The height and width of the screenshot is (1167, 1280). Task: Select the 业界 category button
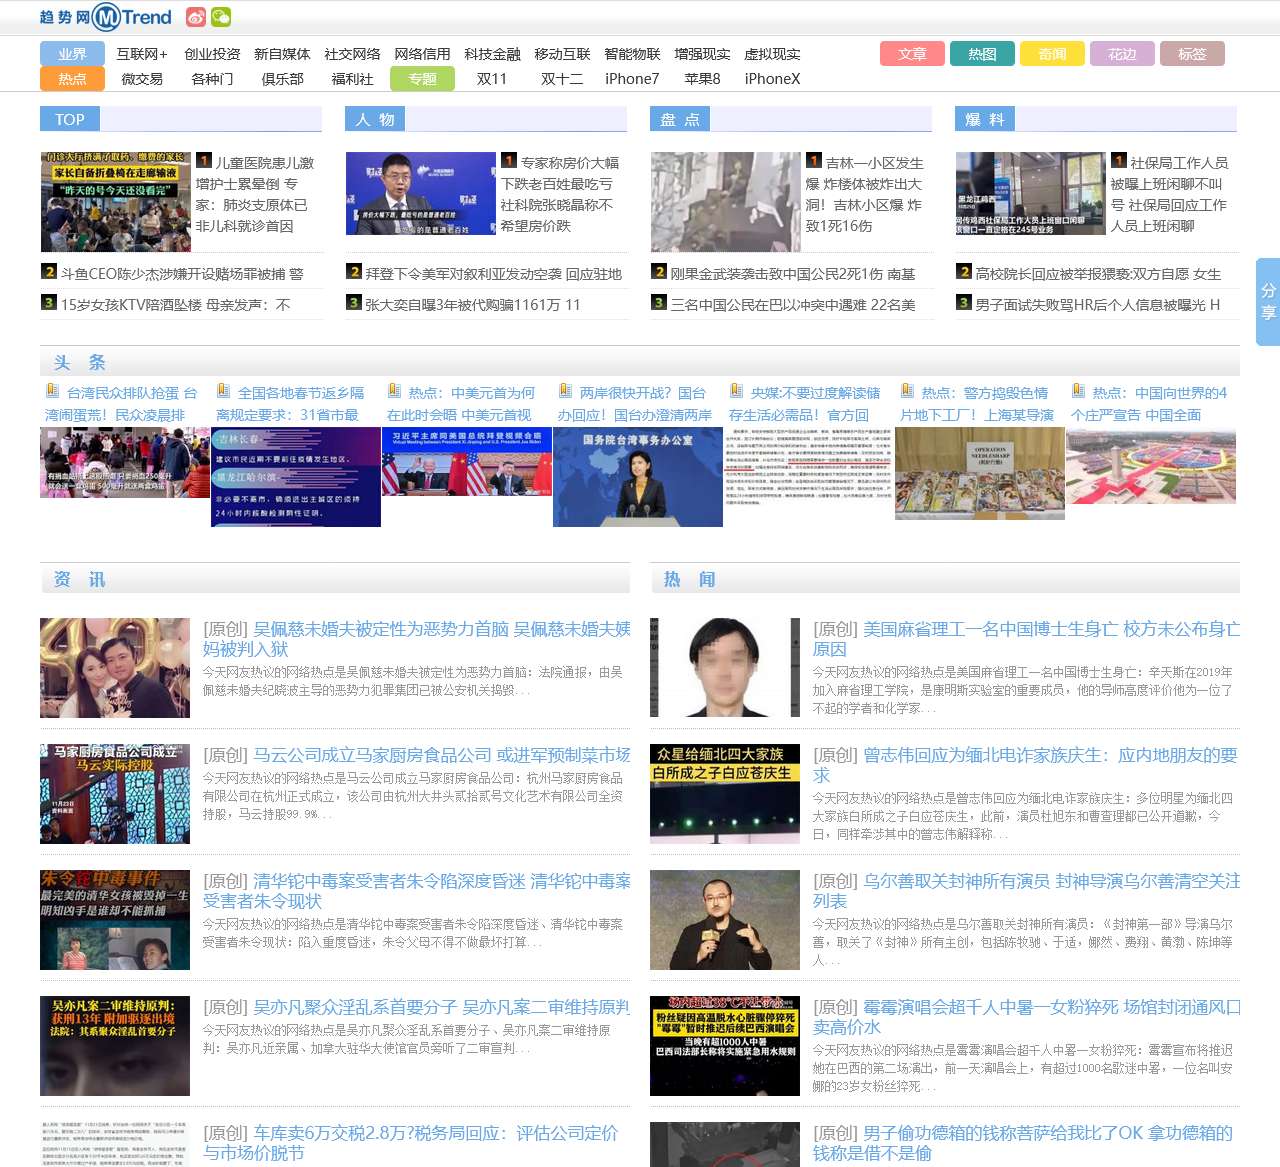[x=72, y=54]
